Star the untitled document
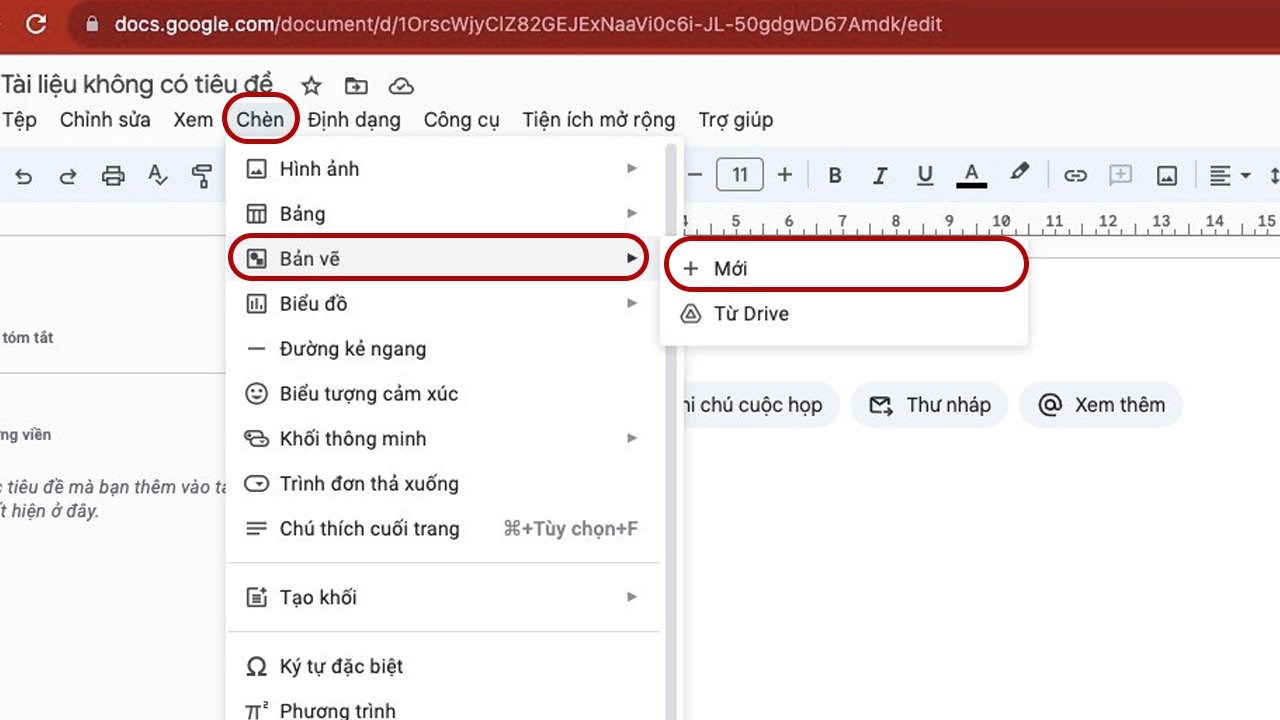The height and width of the screenshot is (720, 1280). click(312, 86)
